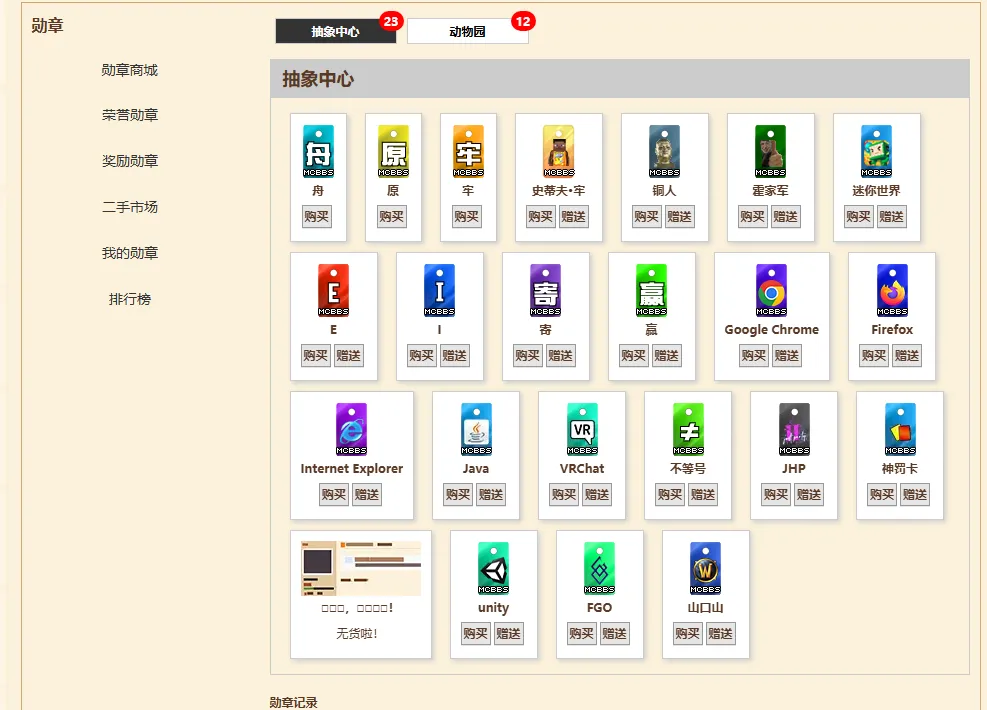Click 赠送 under 不等号

pyautogui.click(x=703, y=495)
